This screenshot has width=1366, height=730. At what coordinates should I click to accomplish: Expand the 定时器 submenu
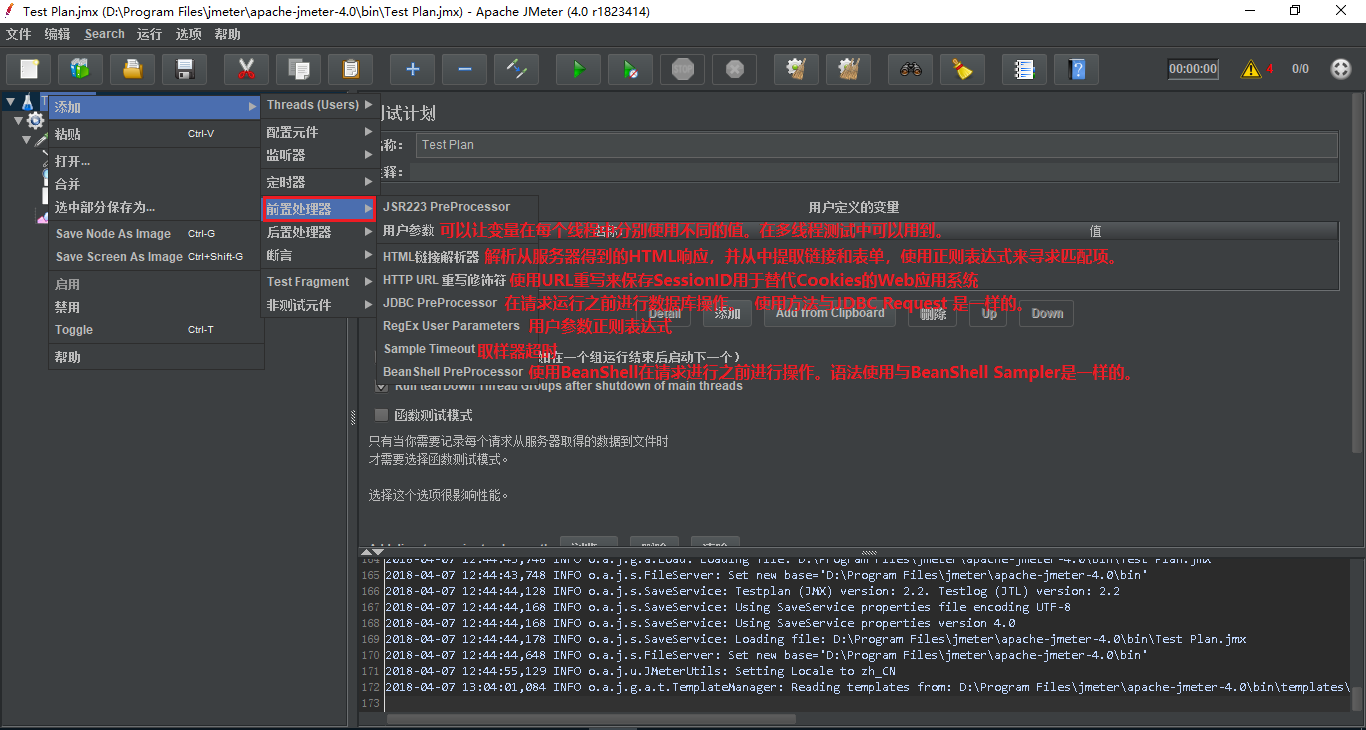[x=319, y=182]
